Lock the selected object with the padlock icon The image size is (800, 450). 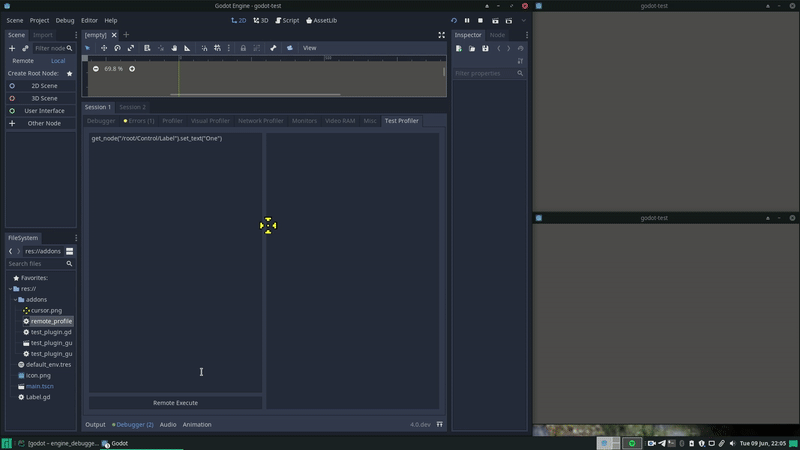coord(243,48)
